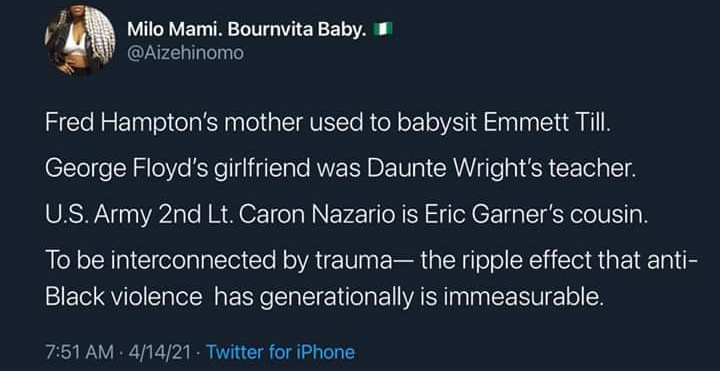This screenshot has height=371, width=720.
Task: Select the line about Fred Hampton's mother
Action: (328, 125)
